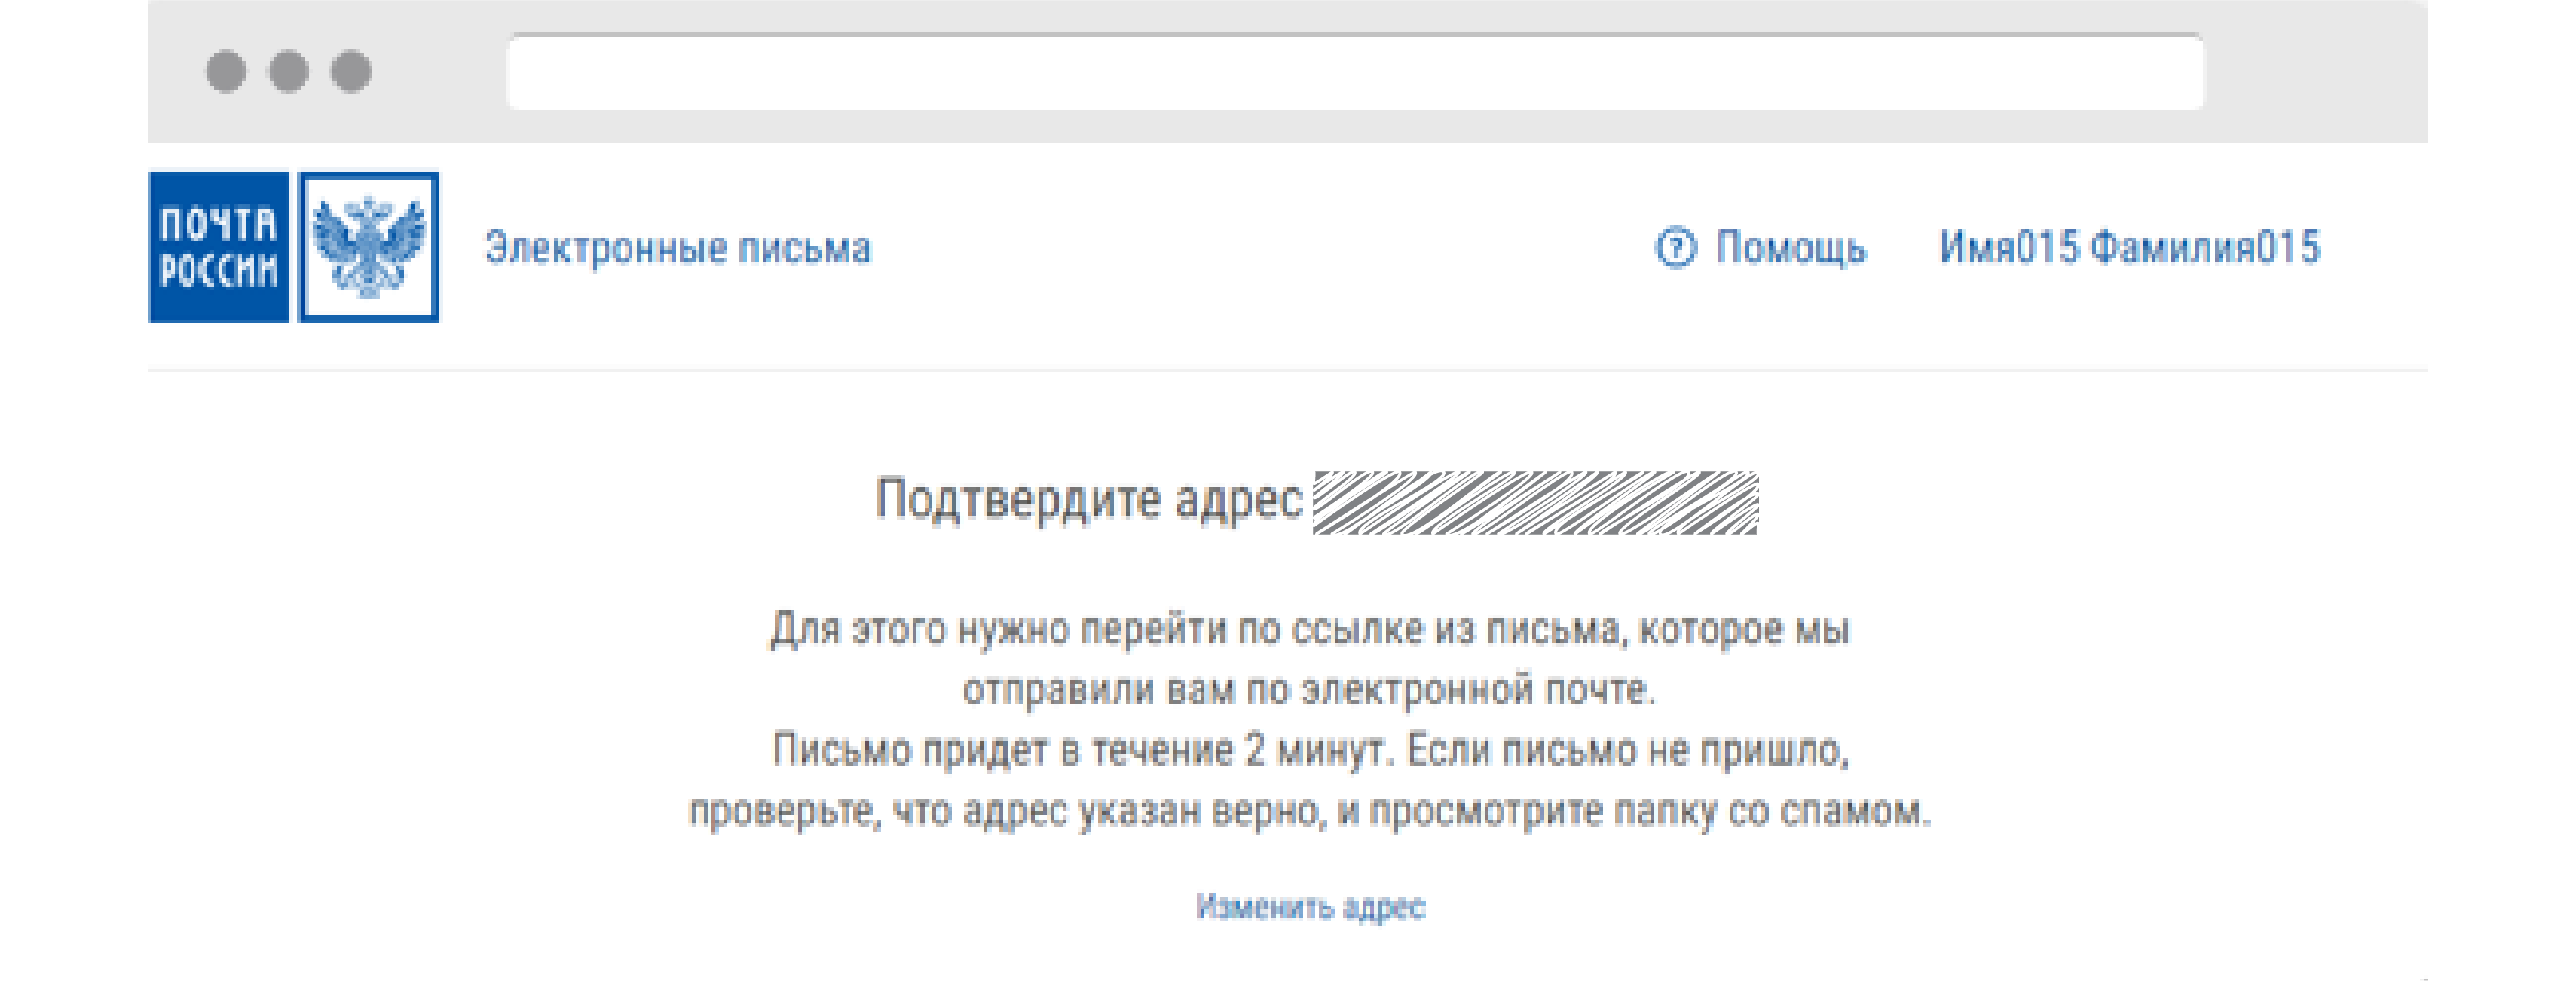Click the Фамилия015 surname in header

(x=2205, y=247)
